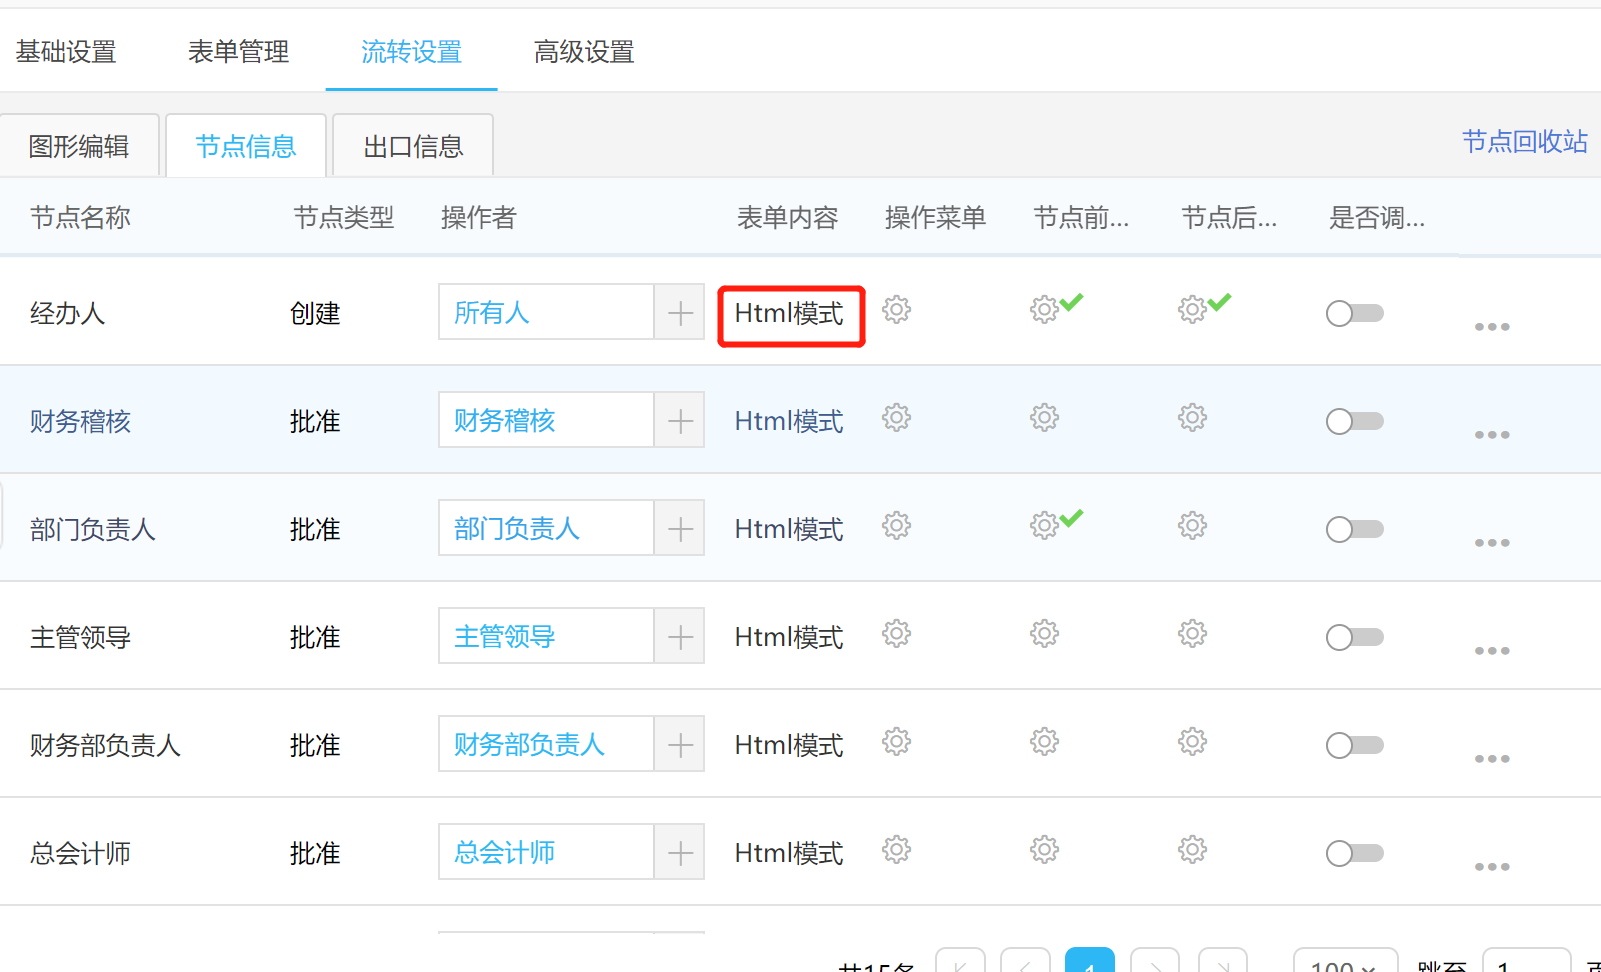Open operation menu gear for 财务部负责人 row
This screenshot has height=972, width=1601.
click(896, 742)
